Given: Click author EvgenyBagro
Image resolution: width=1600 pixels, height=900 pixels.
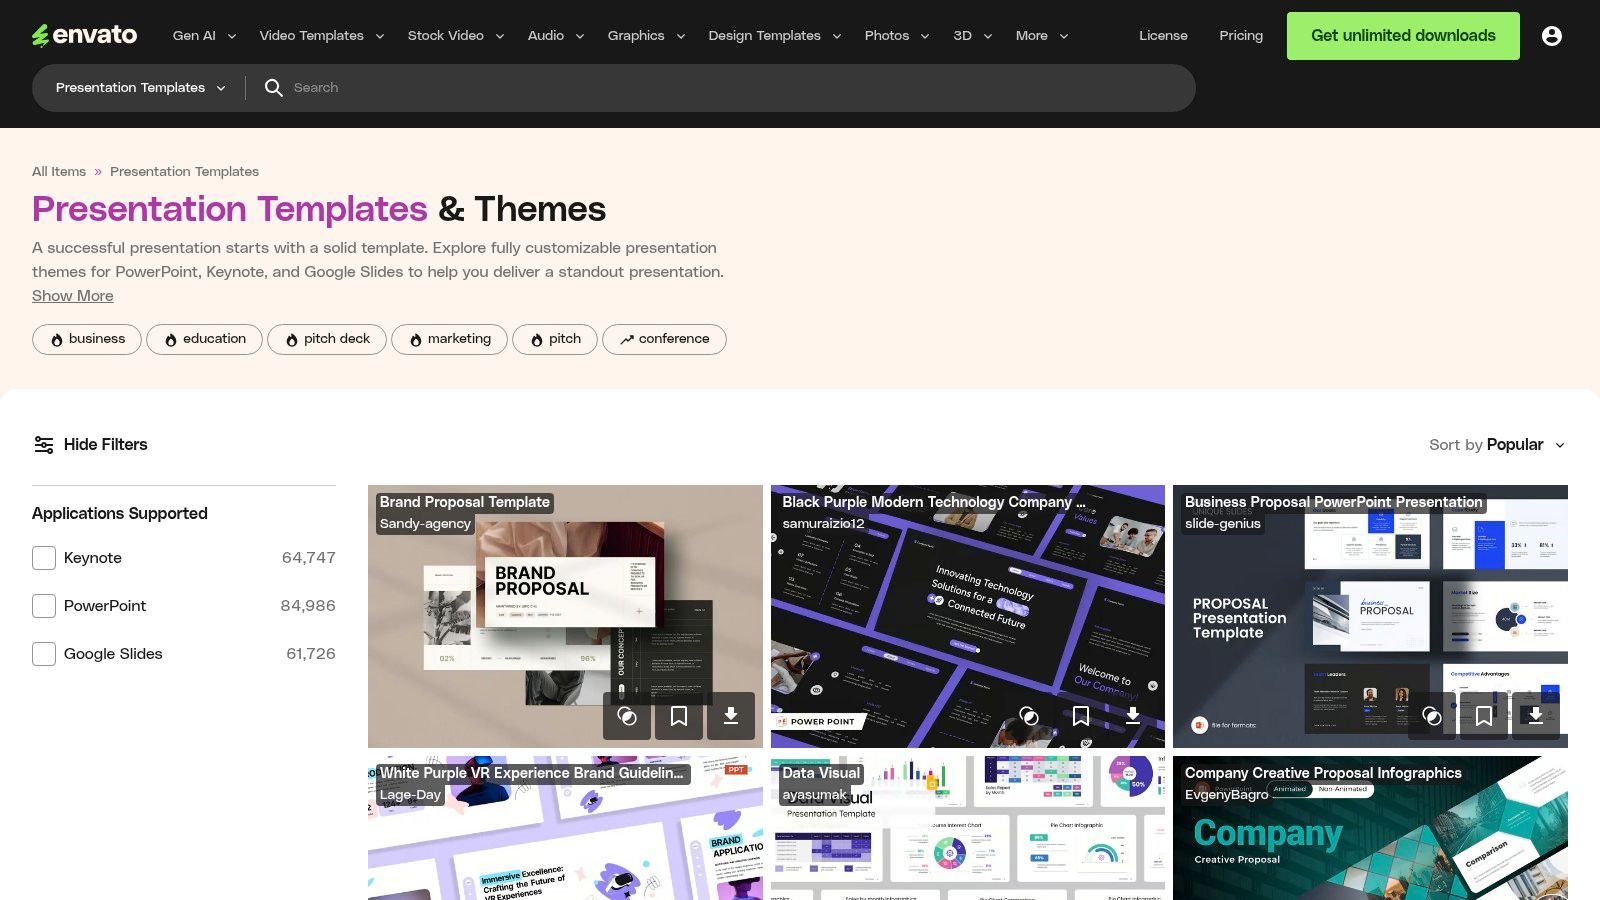Looking at the screenshot, I should pyautogui.click(x=1226, y=795).
